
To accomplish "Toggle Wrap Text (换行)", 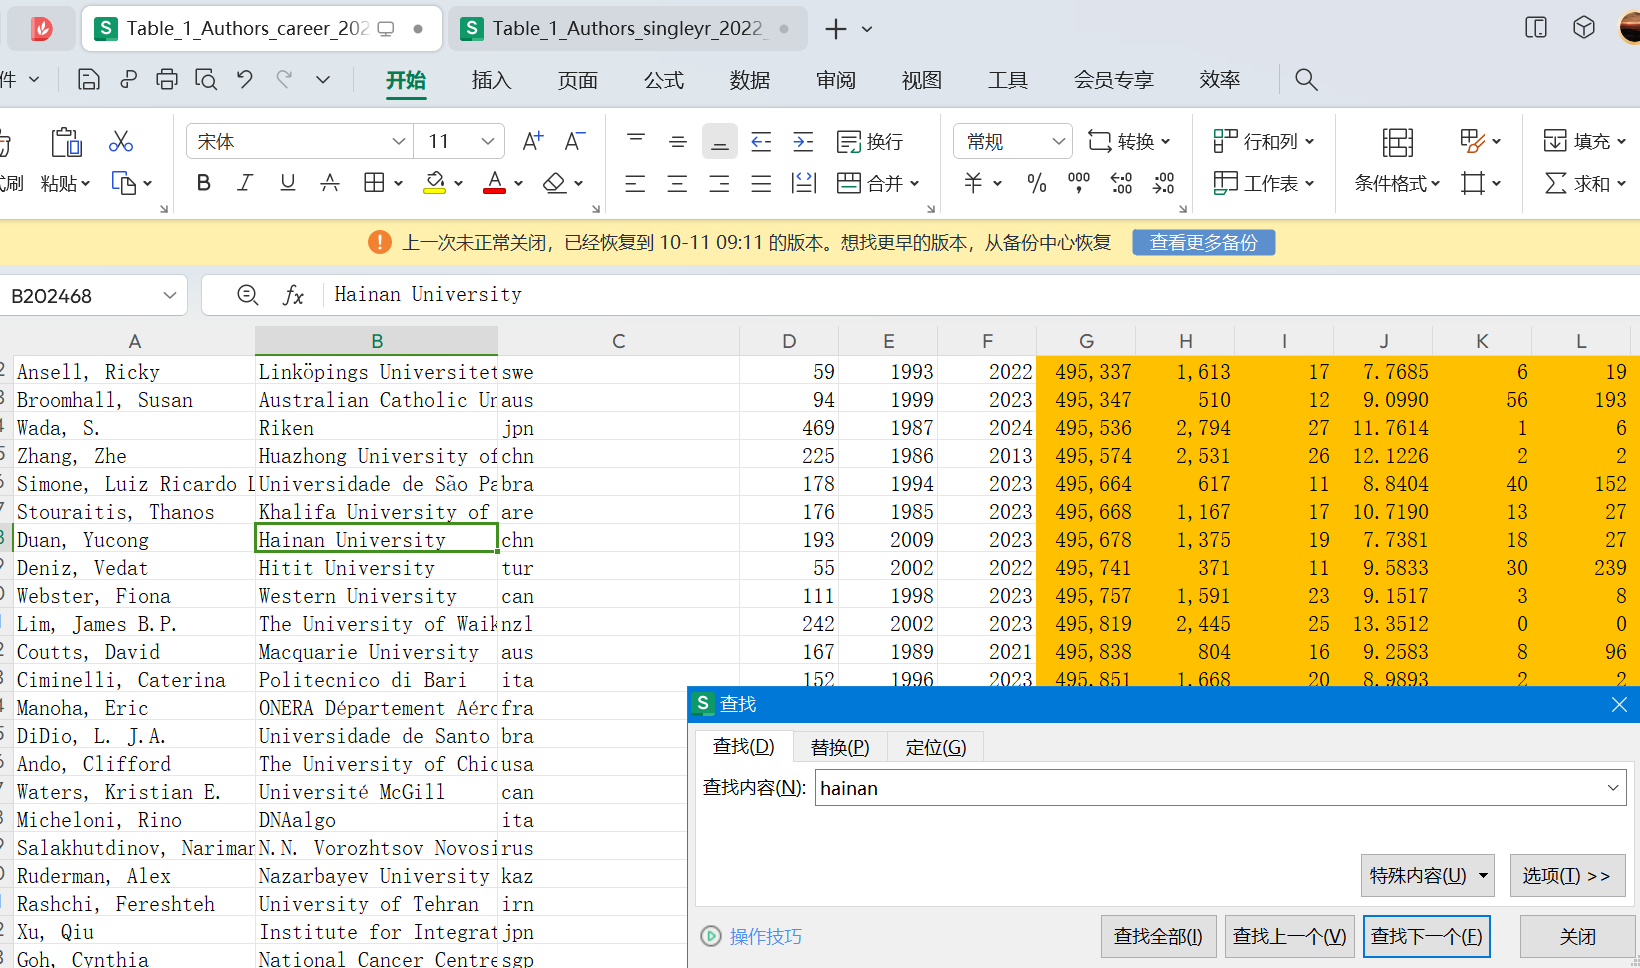I will click(869, 142).
